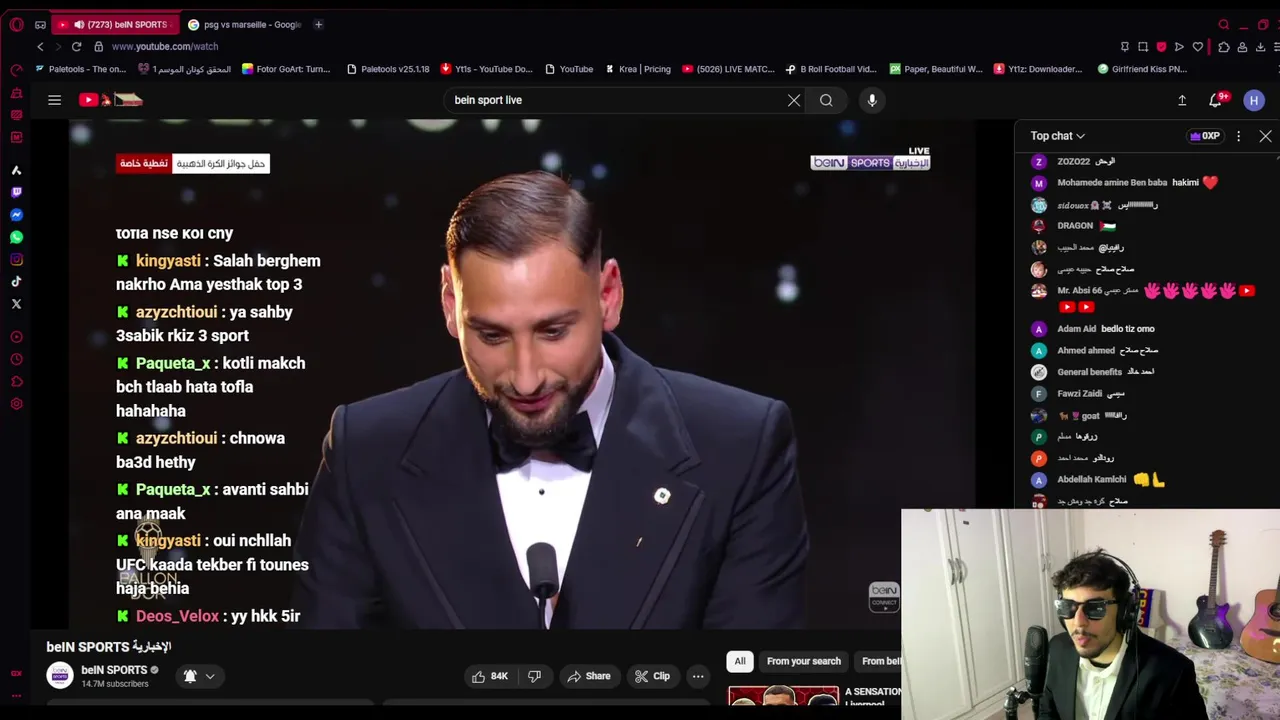Open Facebook Messenger in the sidebar
The image size is (1280, 720).
[16, 215]
